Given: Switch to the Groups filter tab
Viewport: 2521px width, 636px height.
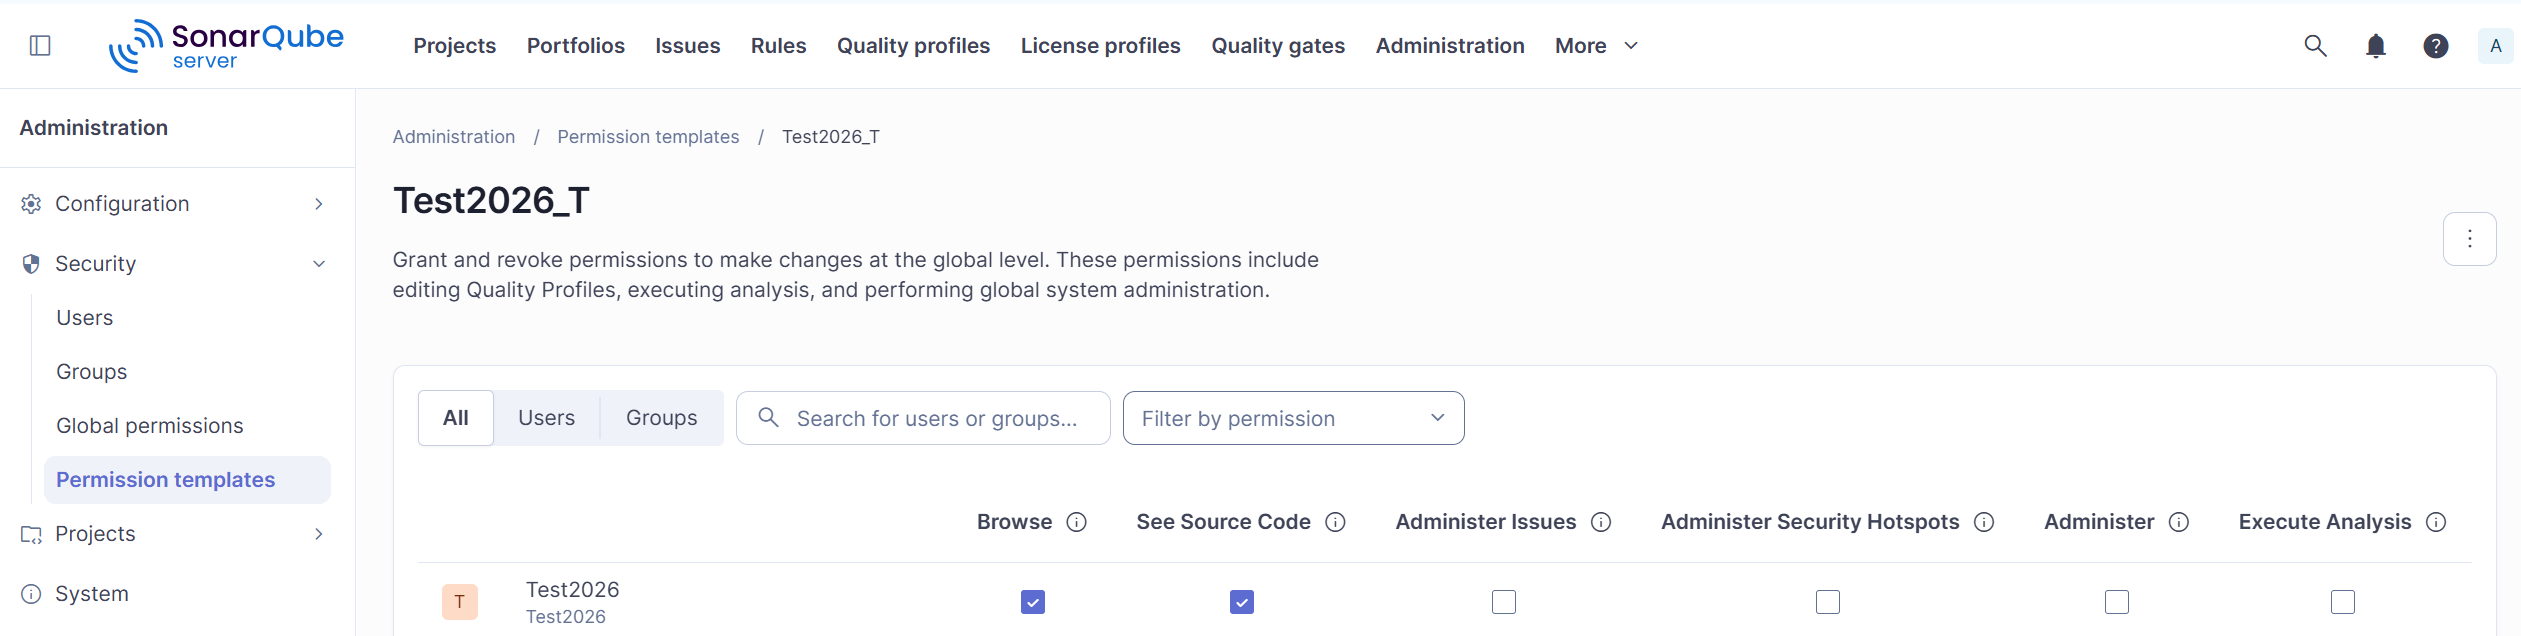Looking at the screenshot, I should tap(662, 418).
